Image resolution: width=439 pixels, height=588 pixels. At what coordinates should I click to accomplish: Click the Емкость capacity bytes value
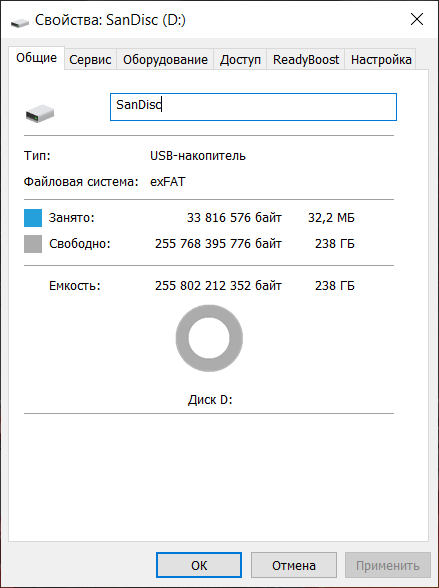pos(218,286)
